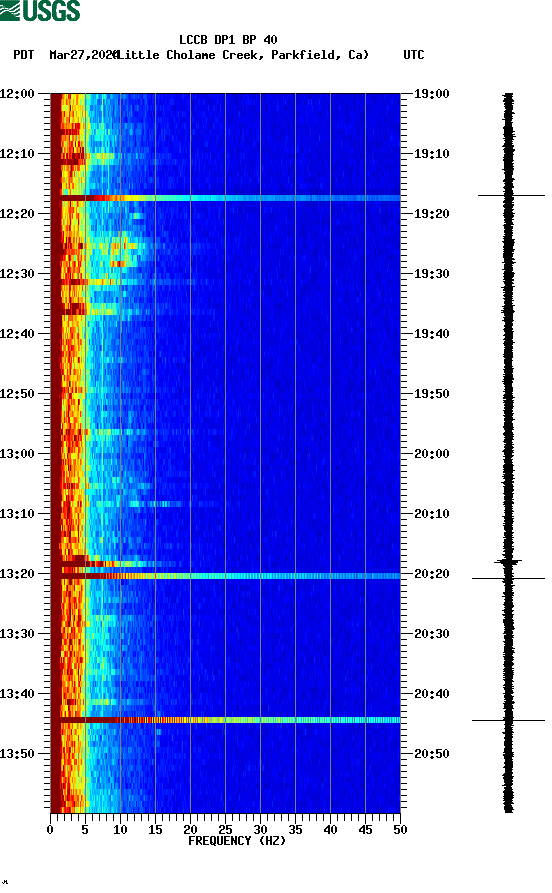Image resolution: width=552 pixels, height=893 pixels.
Task: Click the 5 Hz frequency tick label
Action: tap(85, 830)
